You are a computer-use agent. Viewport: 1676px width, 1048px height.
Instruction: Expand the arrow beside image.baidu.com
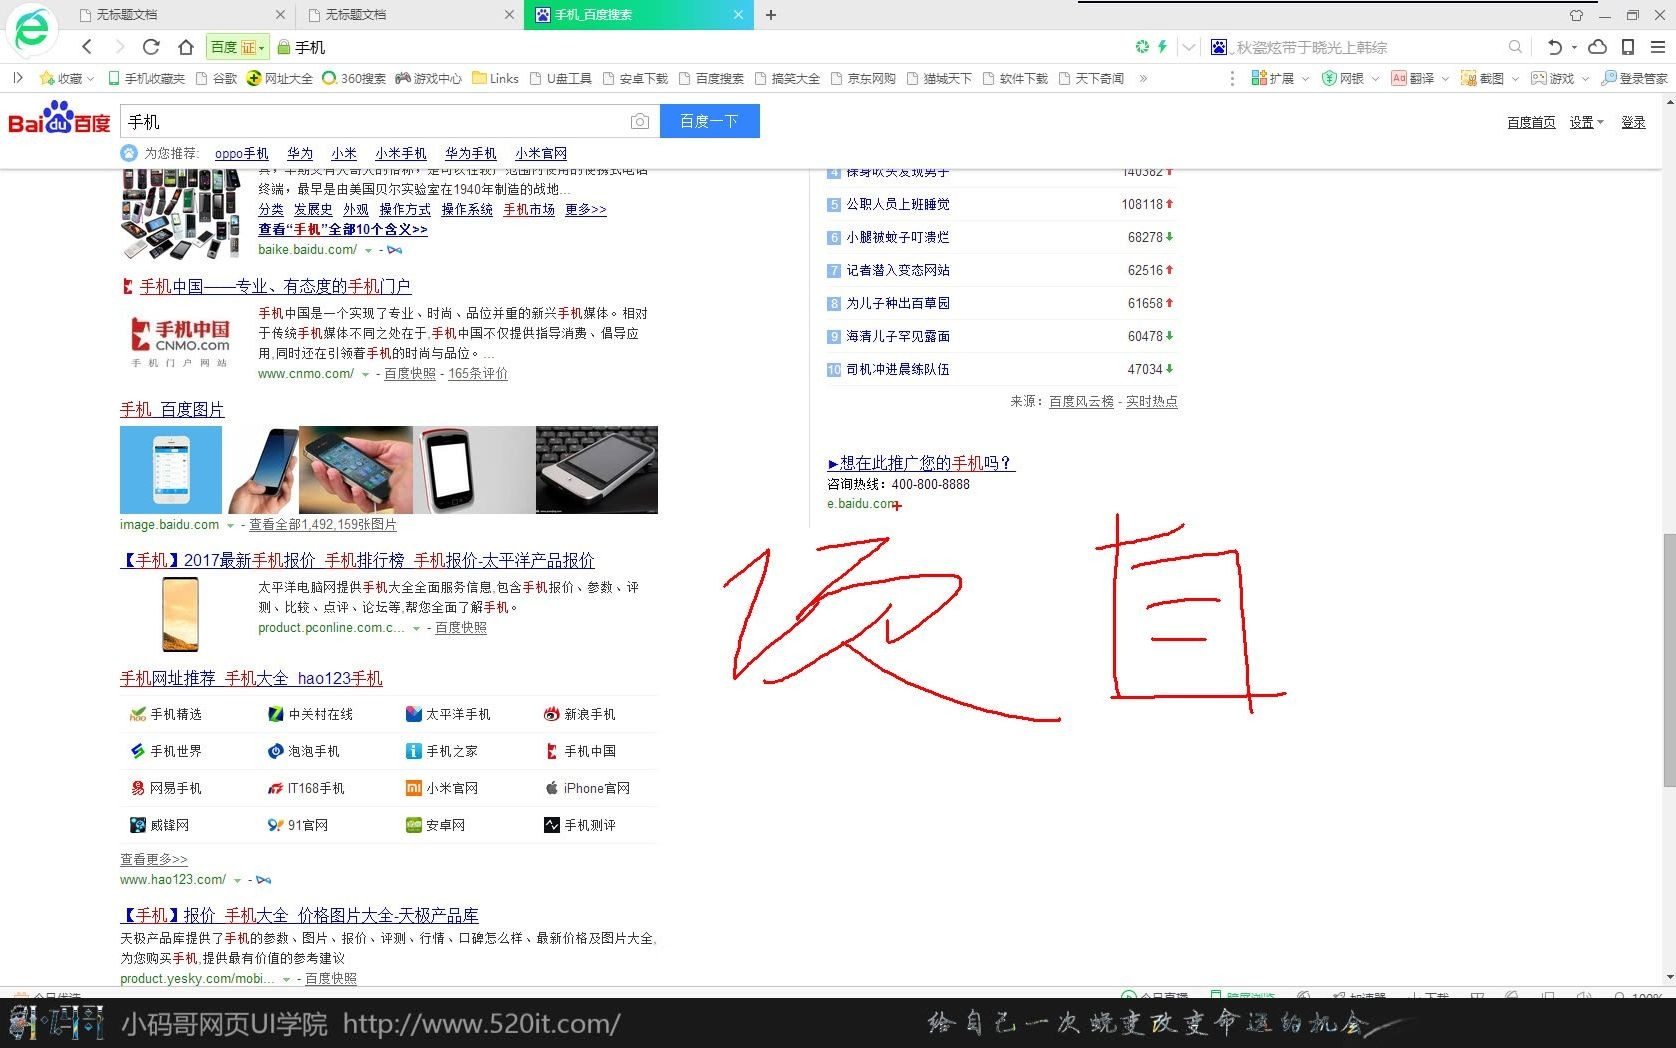(x=230, y=525)
